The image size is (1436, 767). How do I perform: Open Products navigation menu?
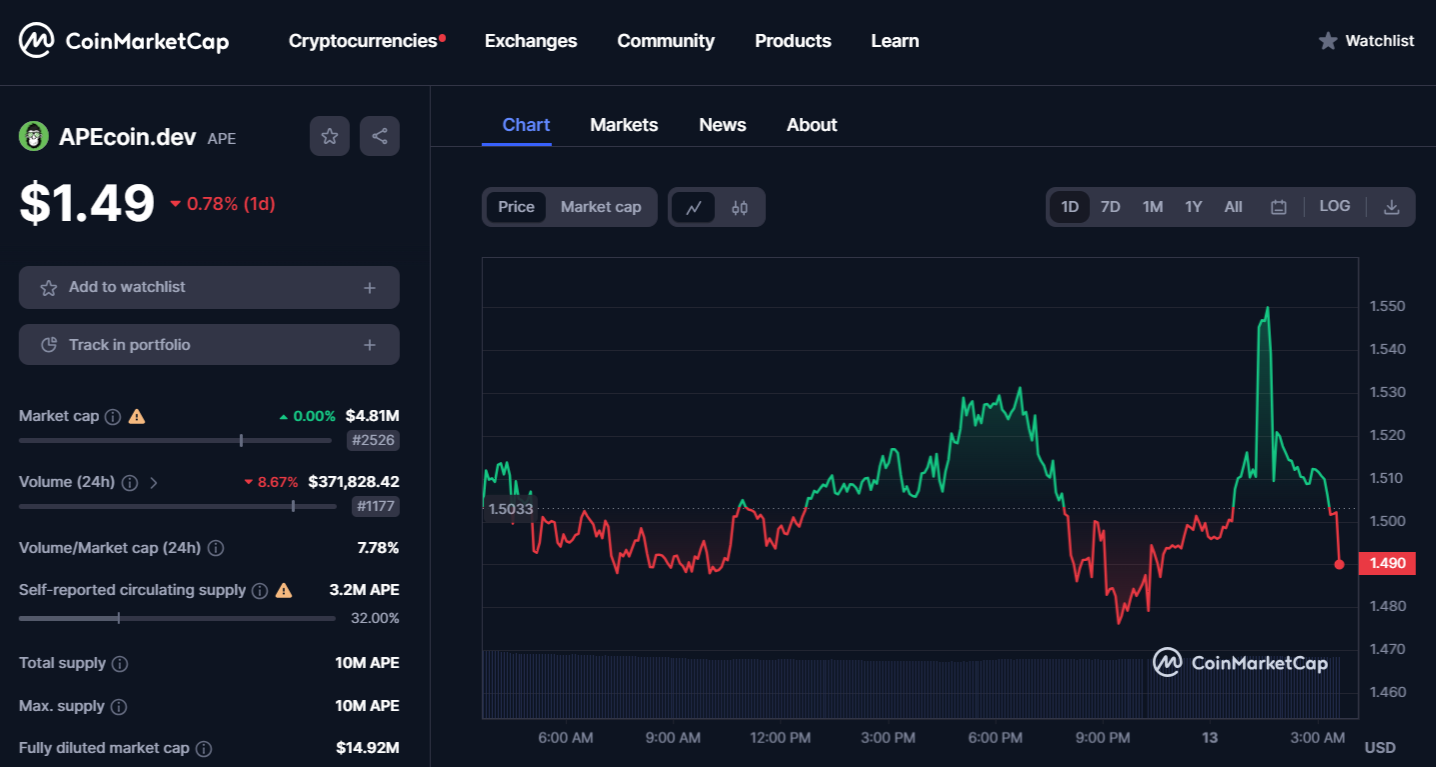coord(793,41)
